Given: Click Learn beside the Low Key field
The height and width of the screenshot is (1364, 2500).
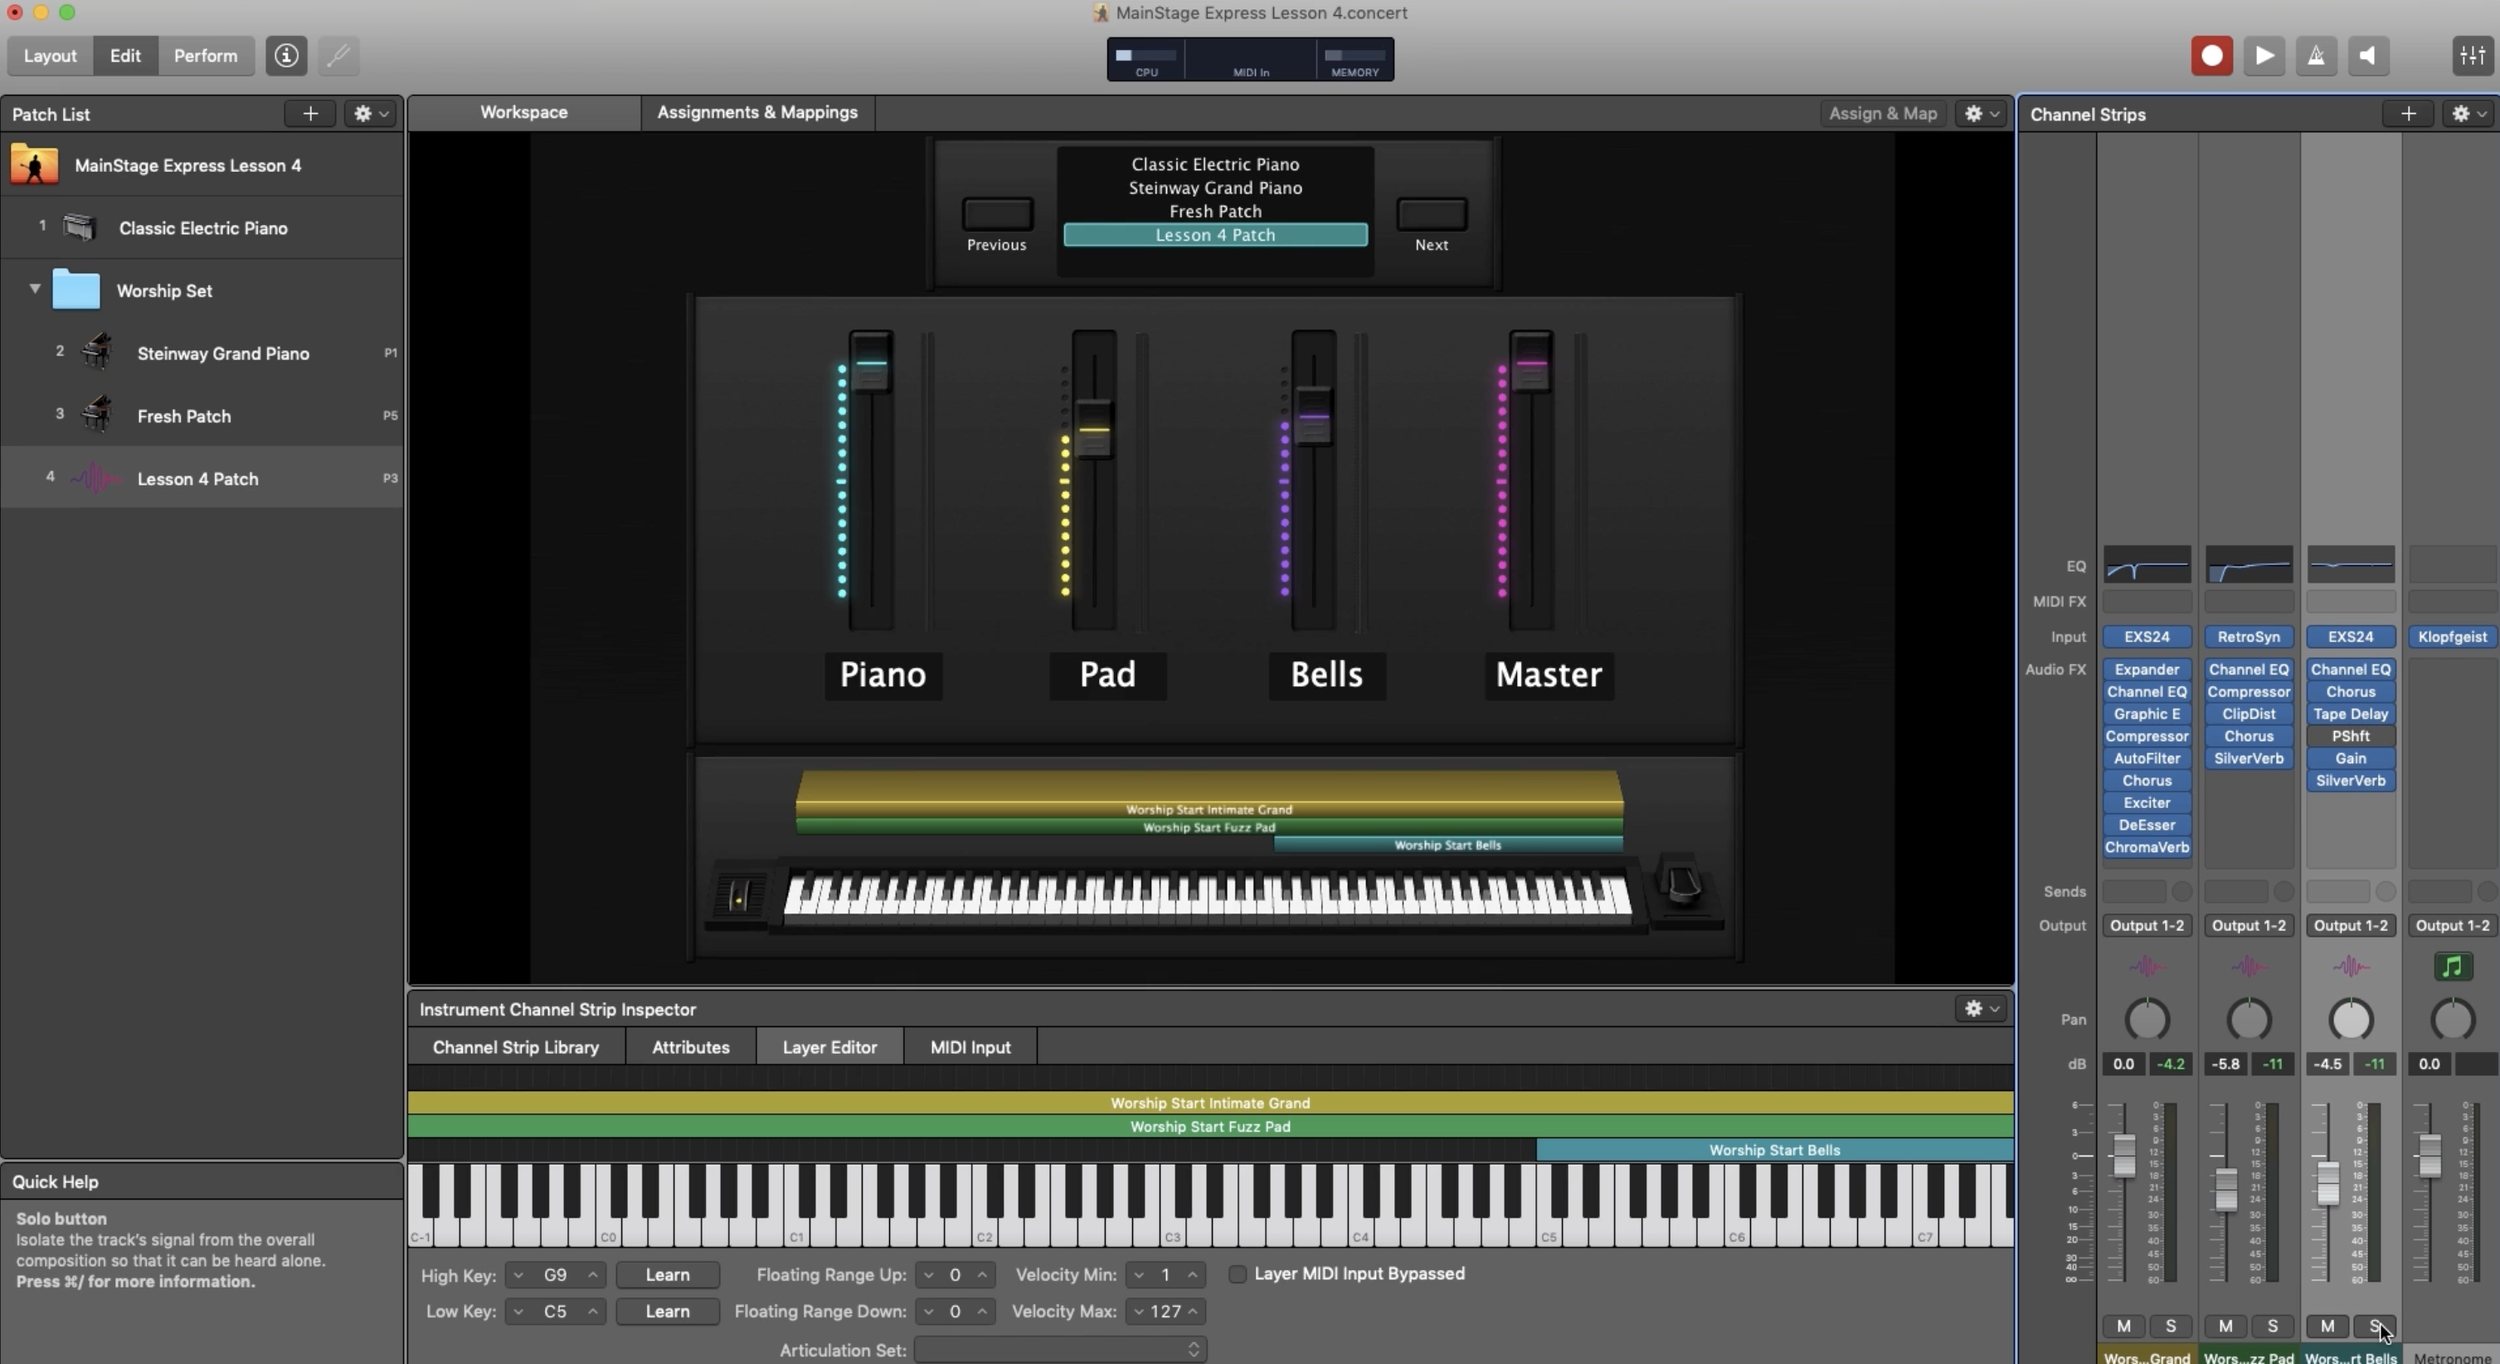Looking at the screenshot, I should [667, 1311].
